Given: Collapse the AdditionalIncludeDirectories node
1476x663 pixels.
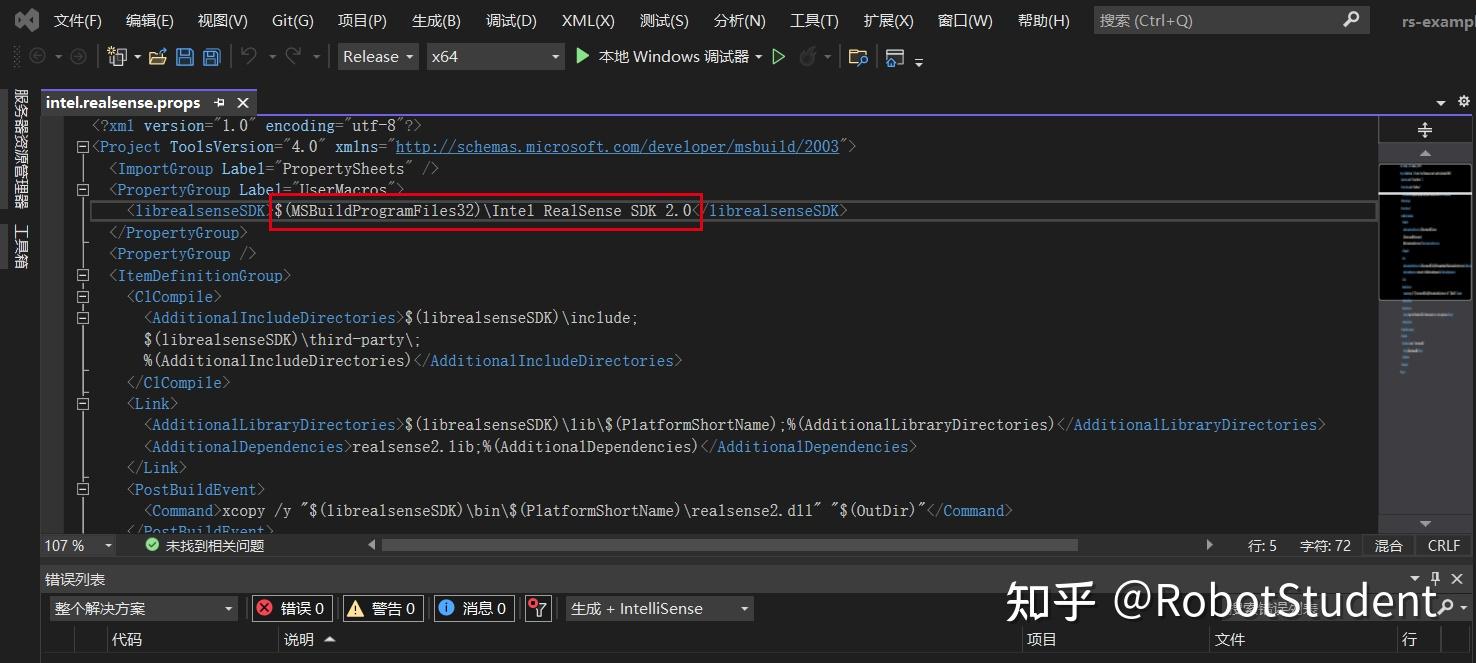Looking at the screenshot, I should tap(83, 318).
